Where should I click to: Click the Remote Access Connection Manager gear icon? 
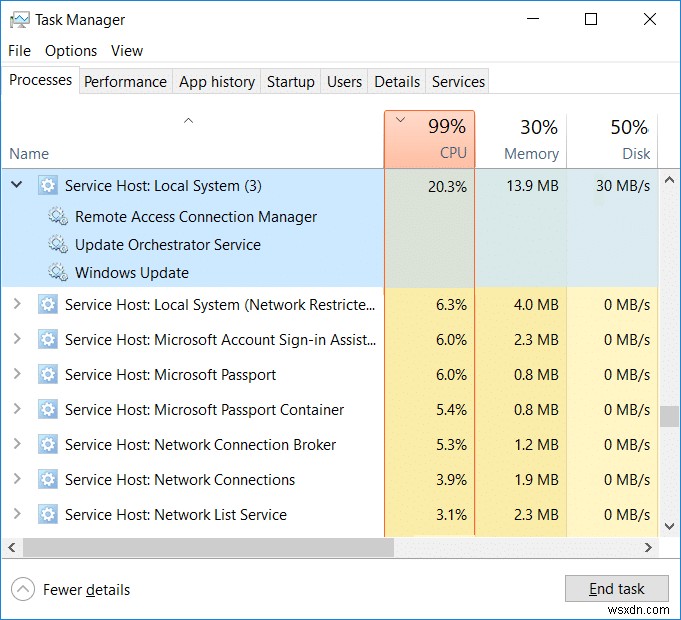click(x=58, y=216)
